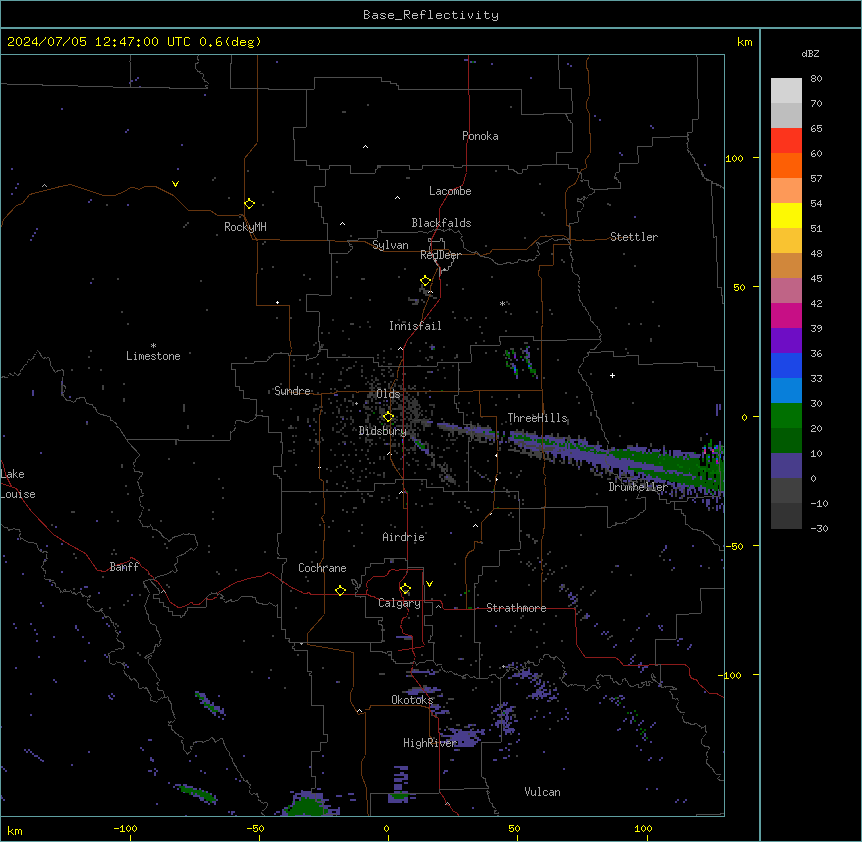Click the yellow V marker northwest of RockyMH
This screenshot has width=862, height=842.
175,184
